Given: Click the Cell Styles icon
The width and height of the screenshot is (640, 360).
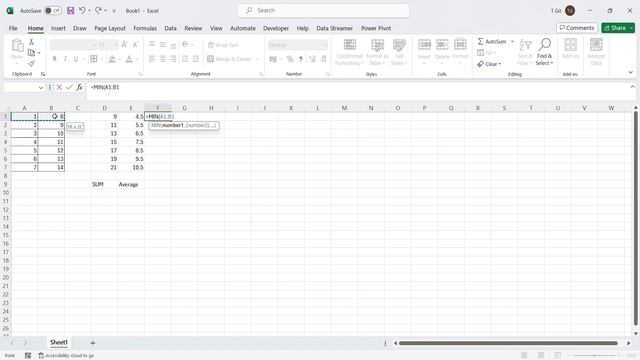Looking at the screenshot, I should pyautogui.click(x=399, y=45).
